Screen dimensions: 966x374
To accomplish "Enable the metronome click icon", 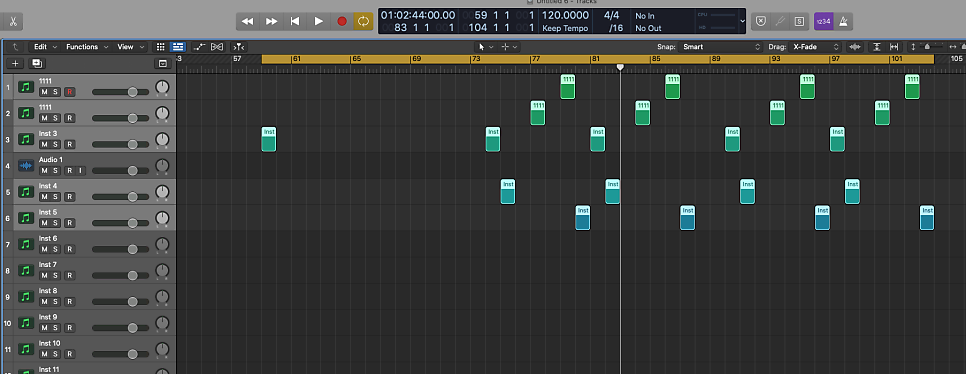I will [843, 21].
